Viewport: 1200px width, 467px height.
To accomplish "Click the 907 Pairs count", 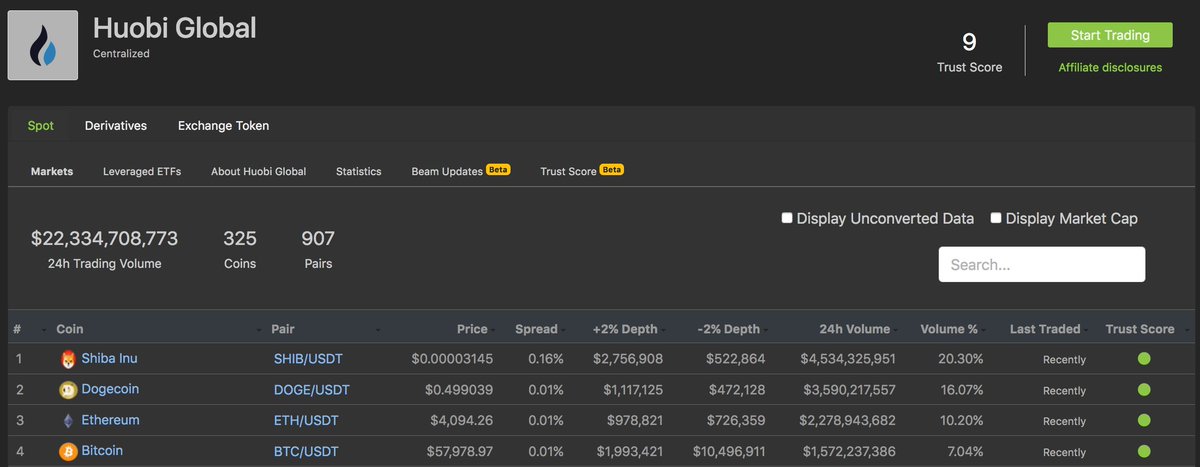I will pos(318,239).
